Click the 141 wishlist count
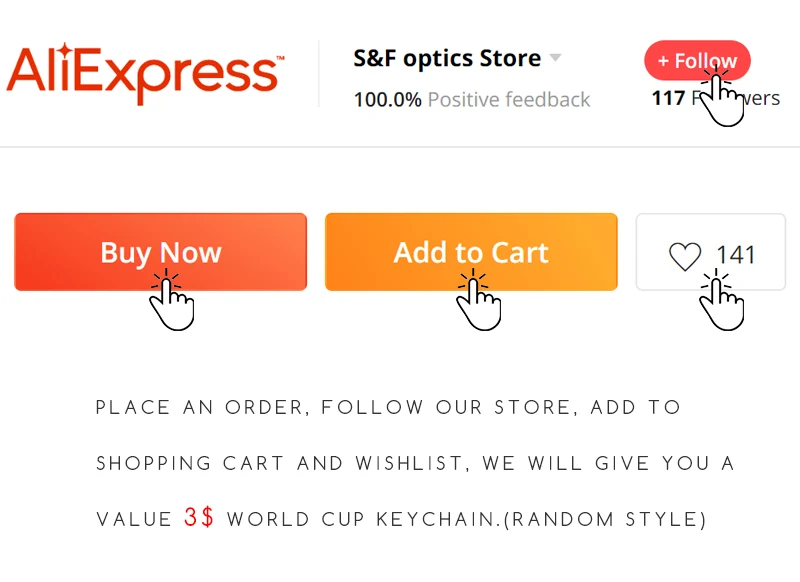800x582 pixels. click(736, 255)
